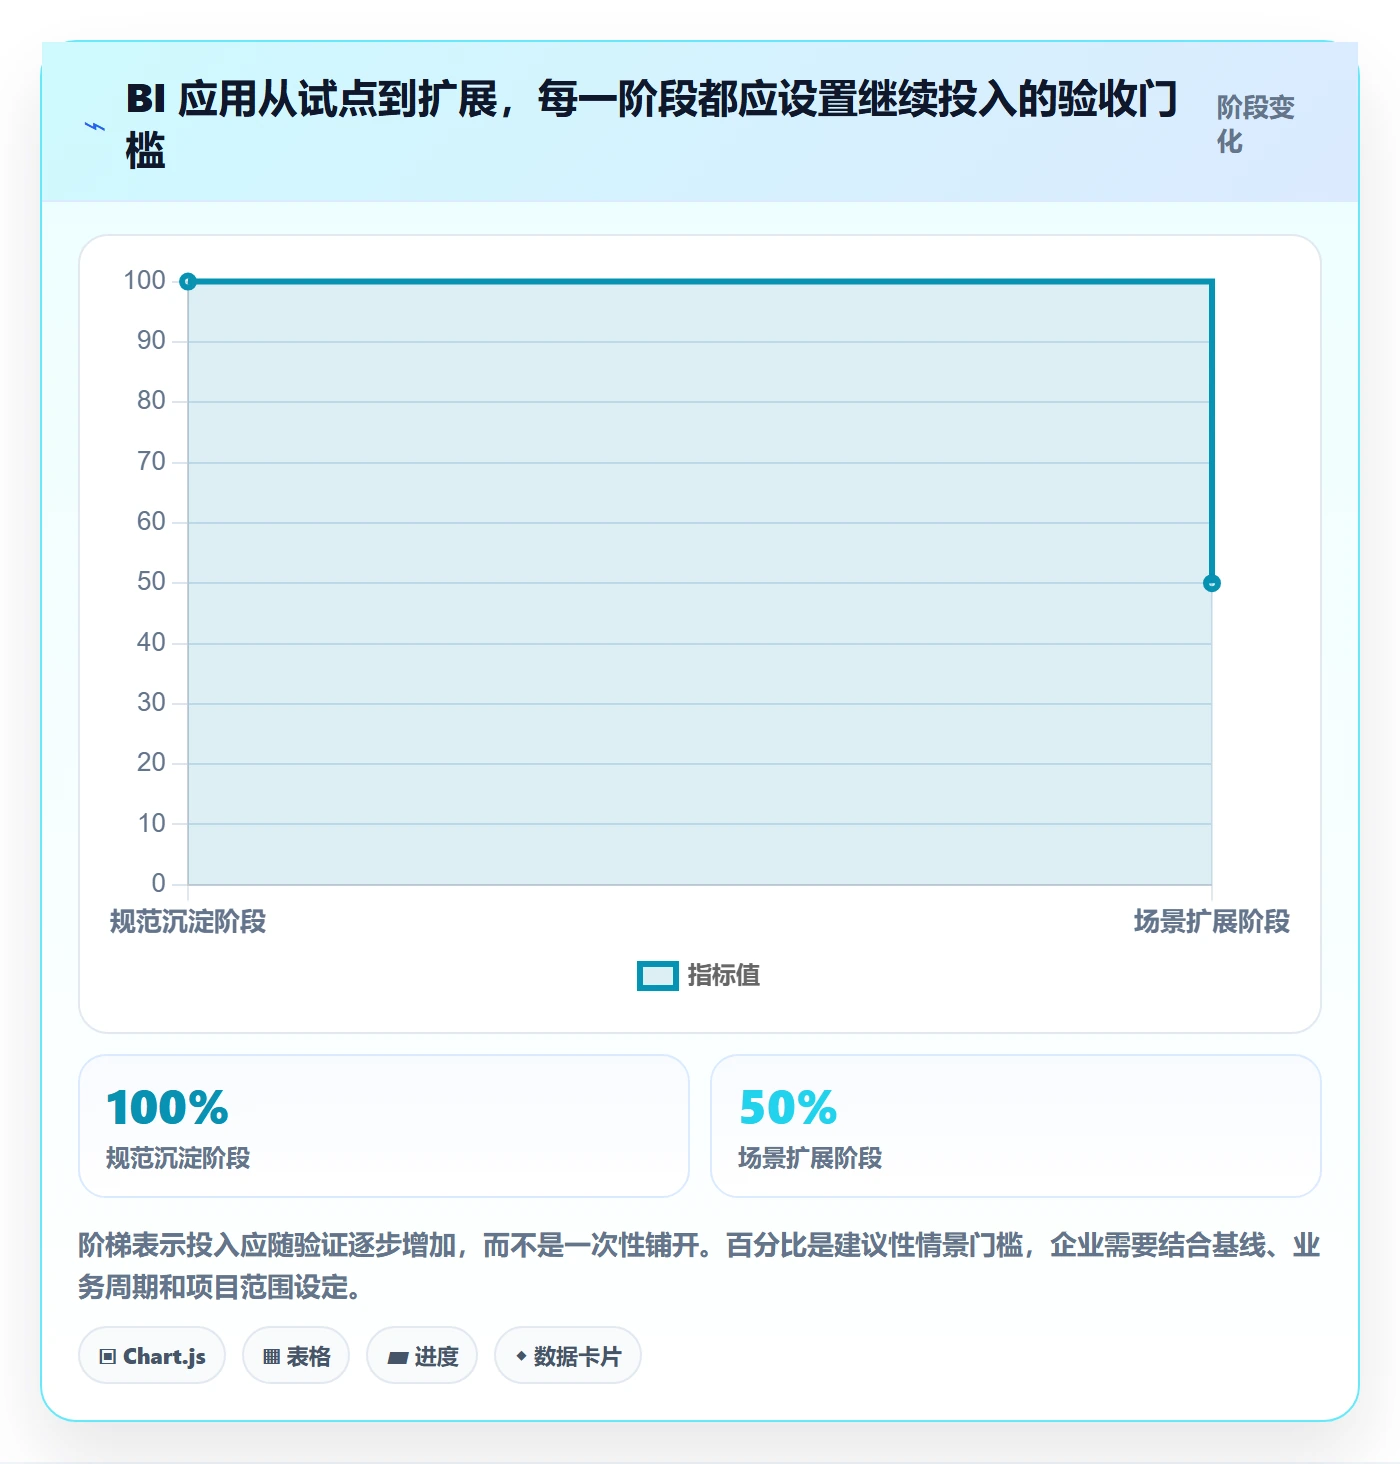Image resolution: width=1400 pixels, height=1464 pixels.
Task: Click the 数据卡片 tag
Action: pos(568,1356)
